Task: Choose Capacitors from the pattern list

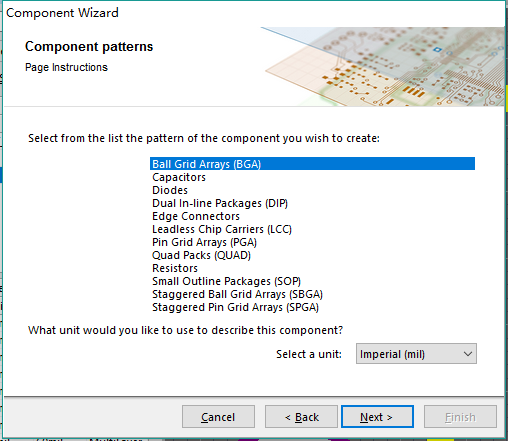Action: point(312,177)
